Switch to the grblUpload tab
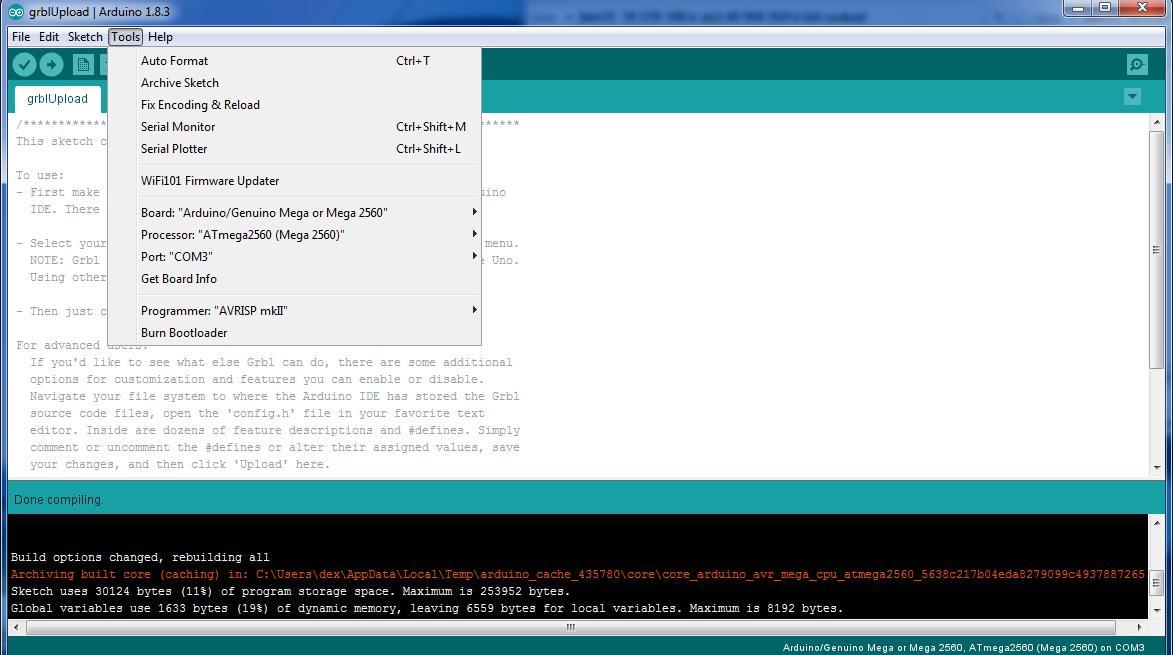The image size is (1173, 655). 58,99
